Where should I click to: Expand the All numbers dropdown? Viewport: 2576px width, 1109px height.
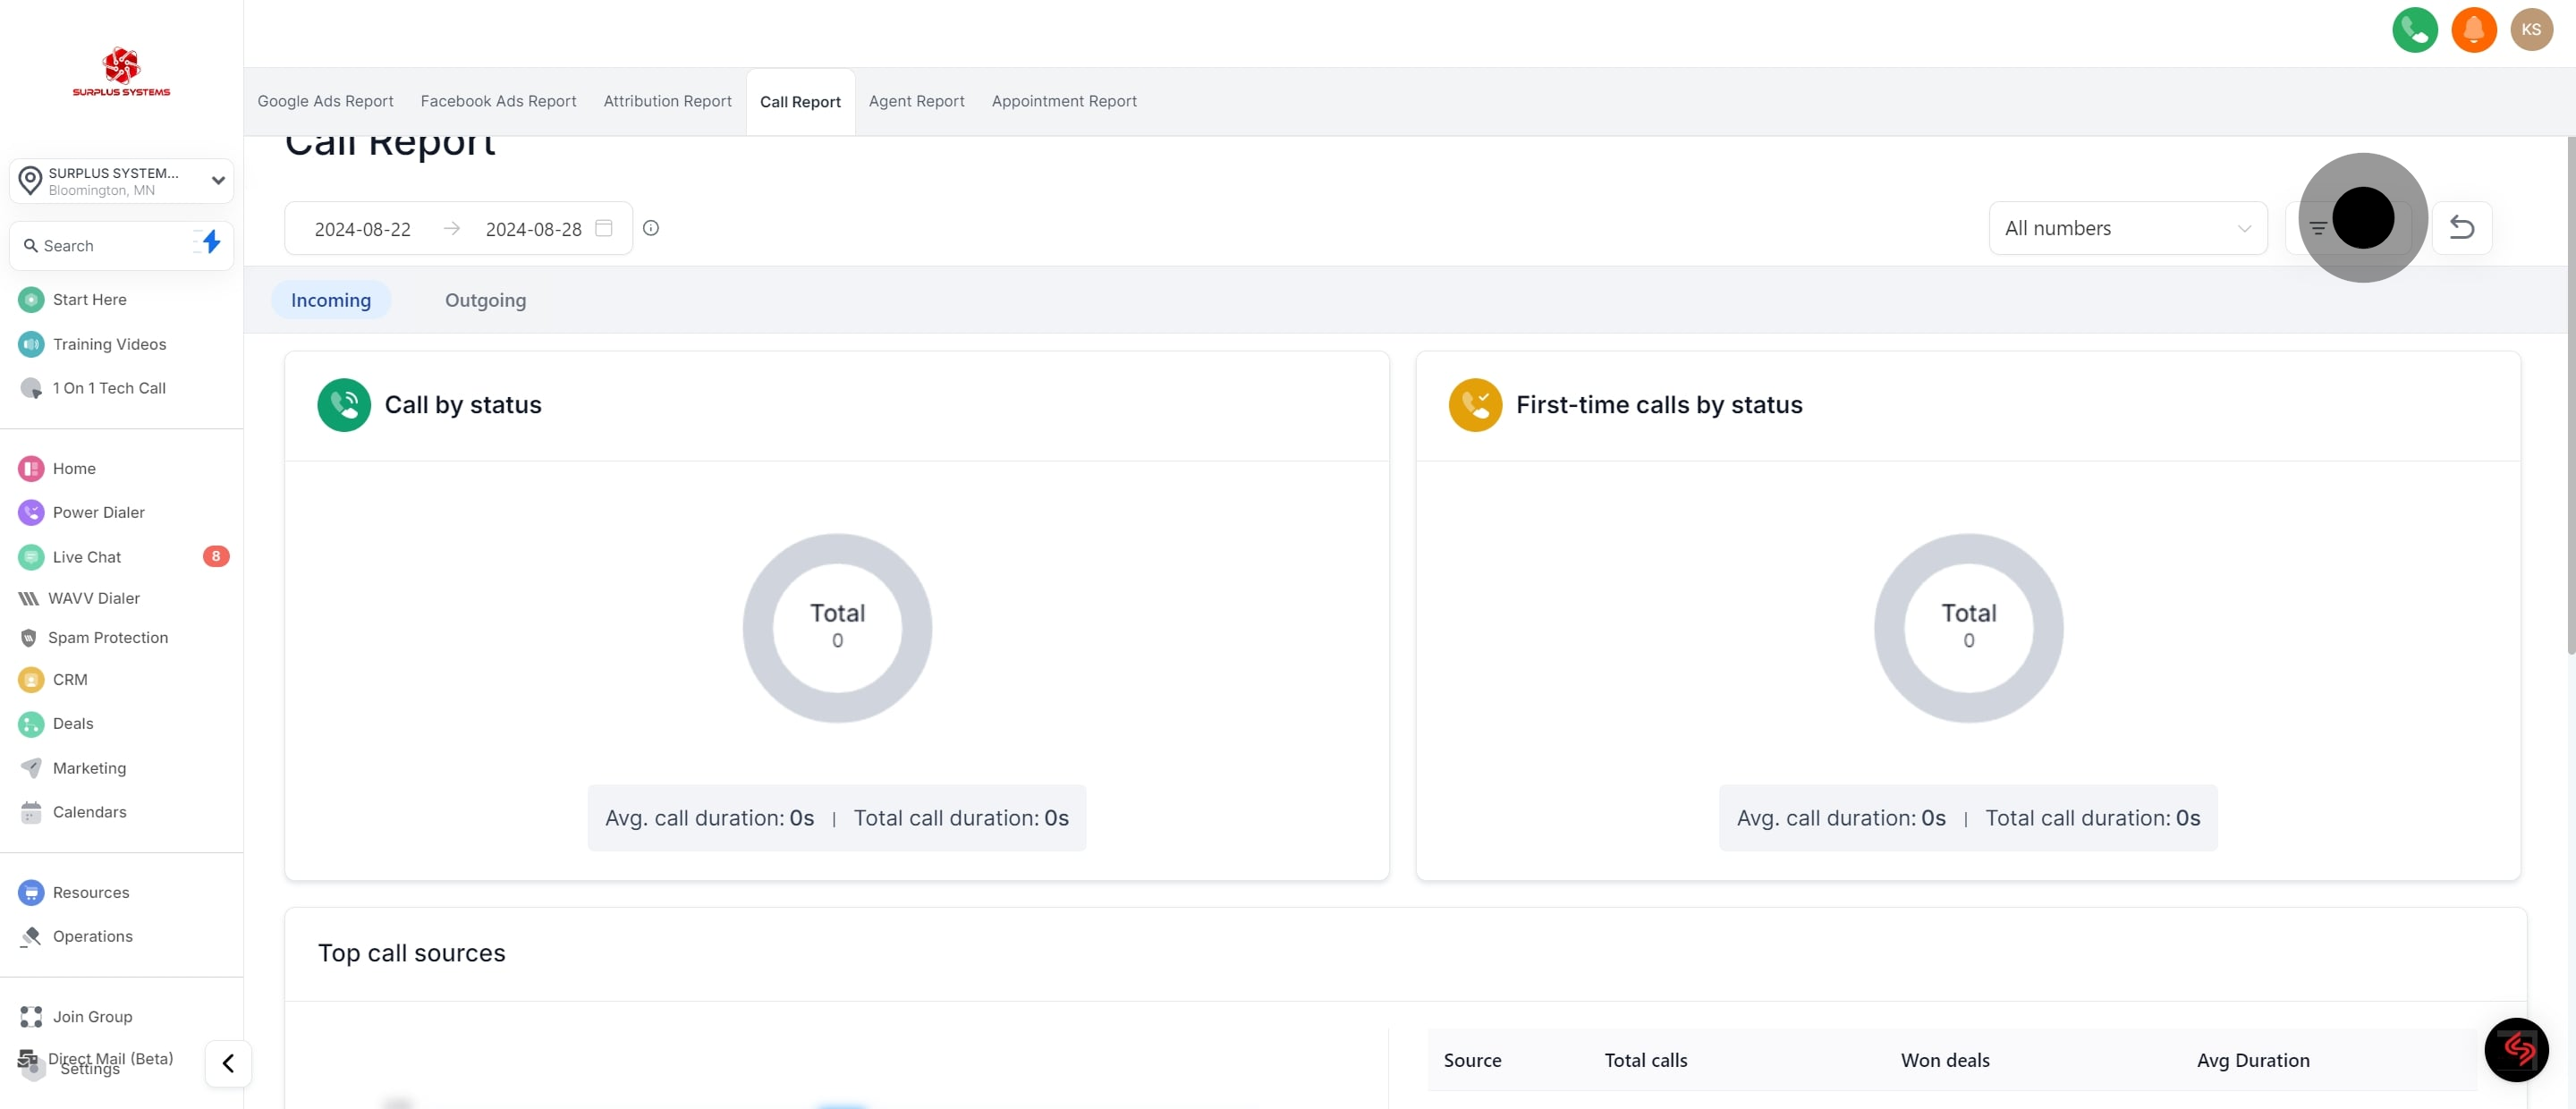click(2127, 228)
